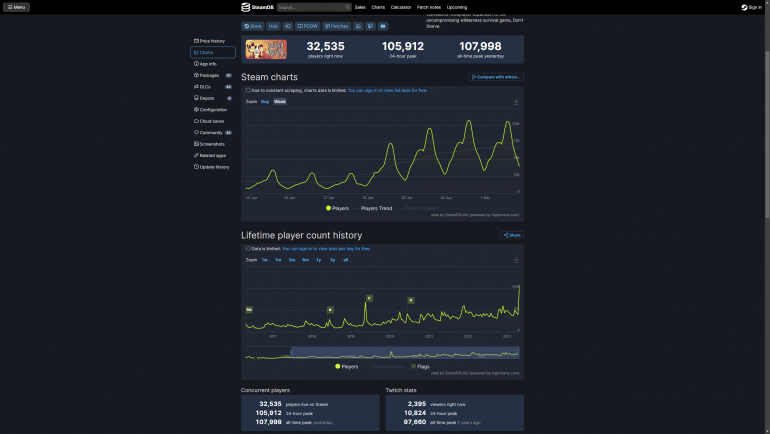
Task: Click the lifetime chart download icon
Action: pos(516,260)
